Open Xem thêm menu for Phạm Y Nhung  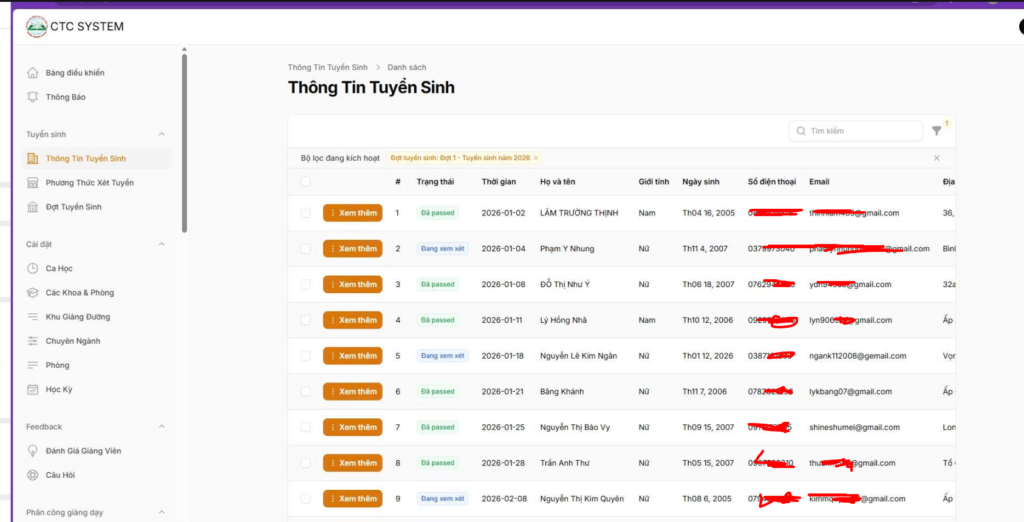353,248
